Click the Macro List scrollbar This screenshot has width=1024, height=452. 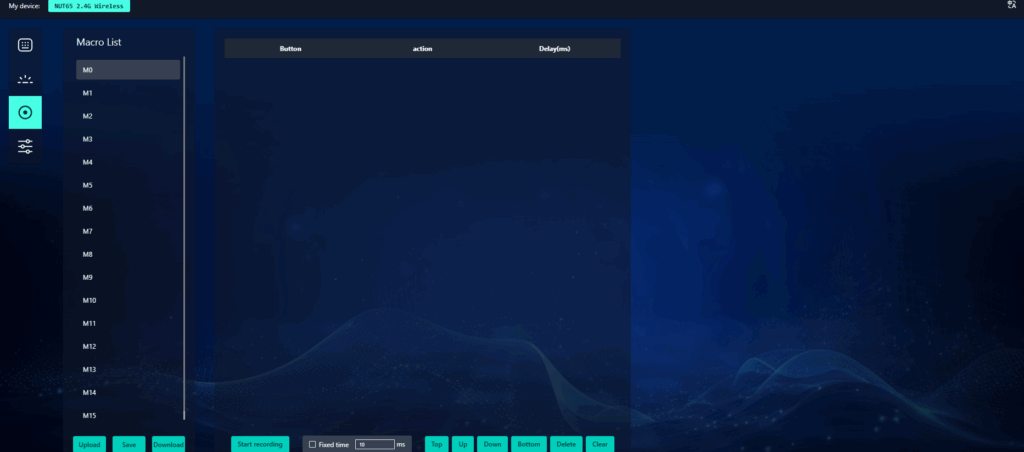[x=184, y=238]
